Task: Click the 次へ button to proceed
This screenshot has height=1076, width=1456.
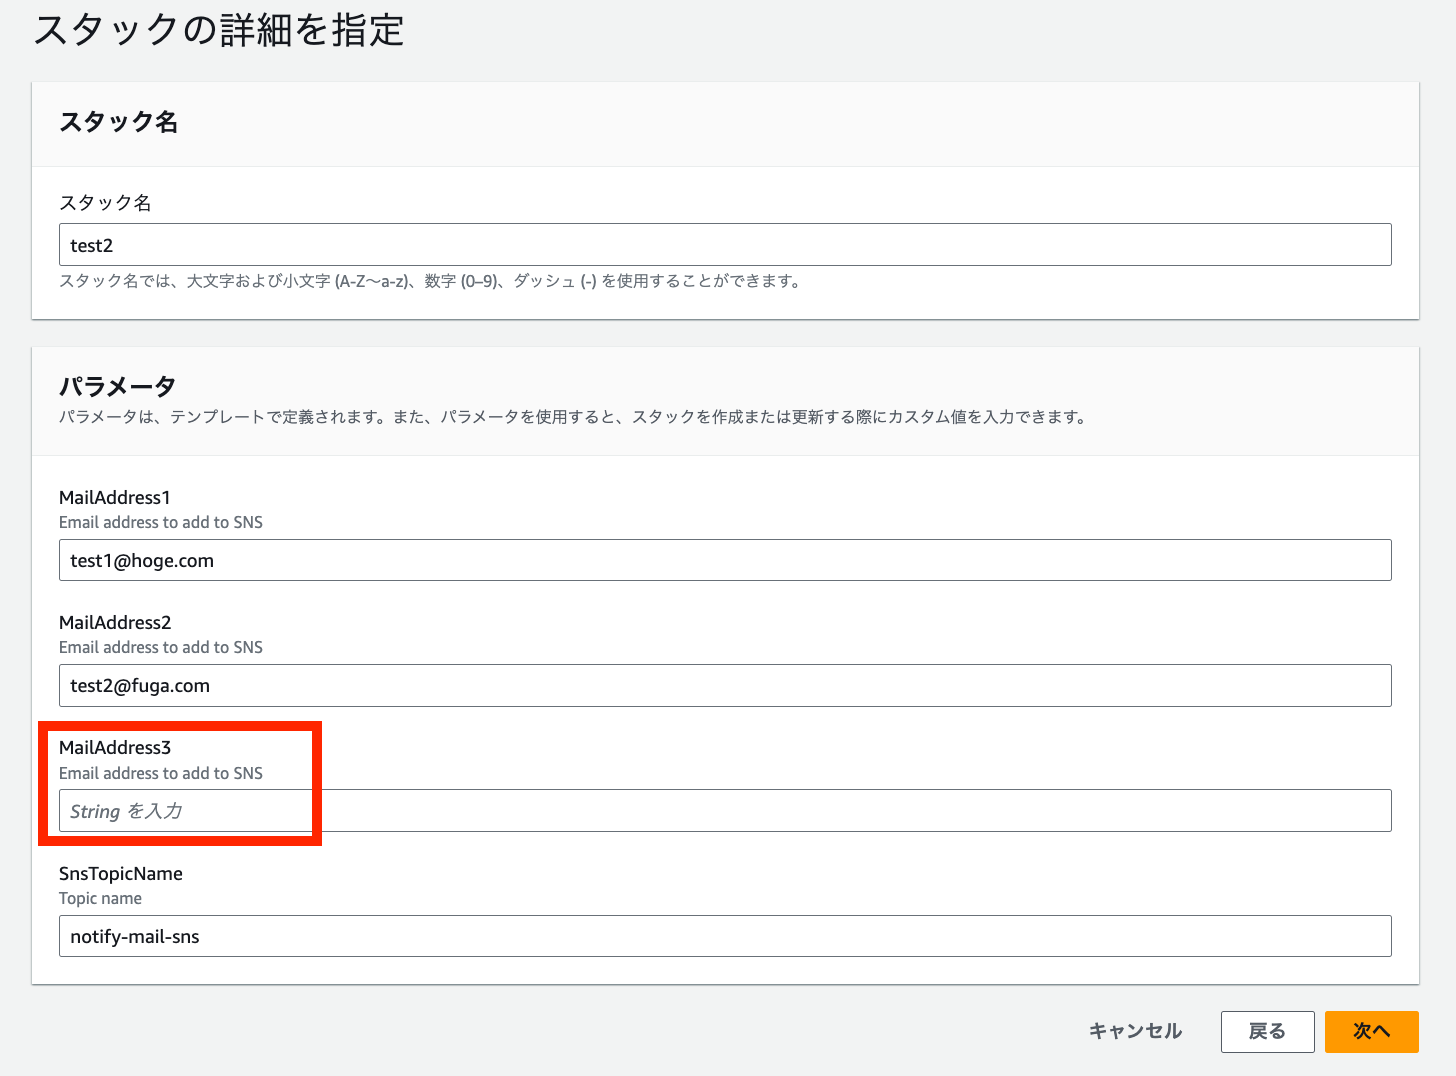Action: (x=1371, y=1031)
